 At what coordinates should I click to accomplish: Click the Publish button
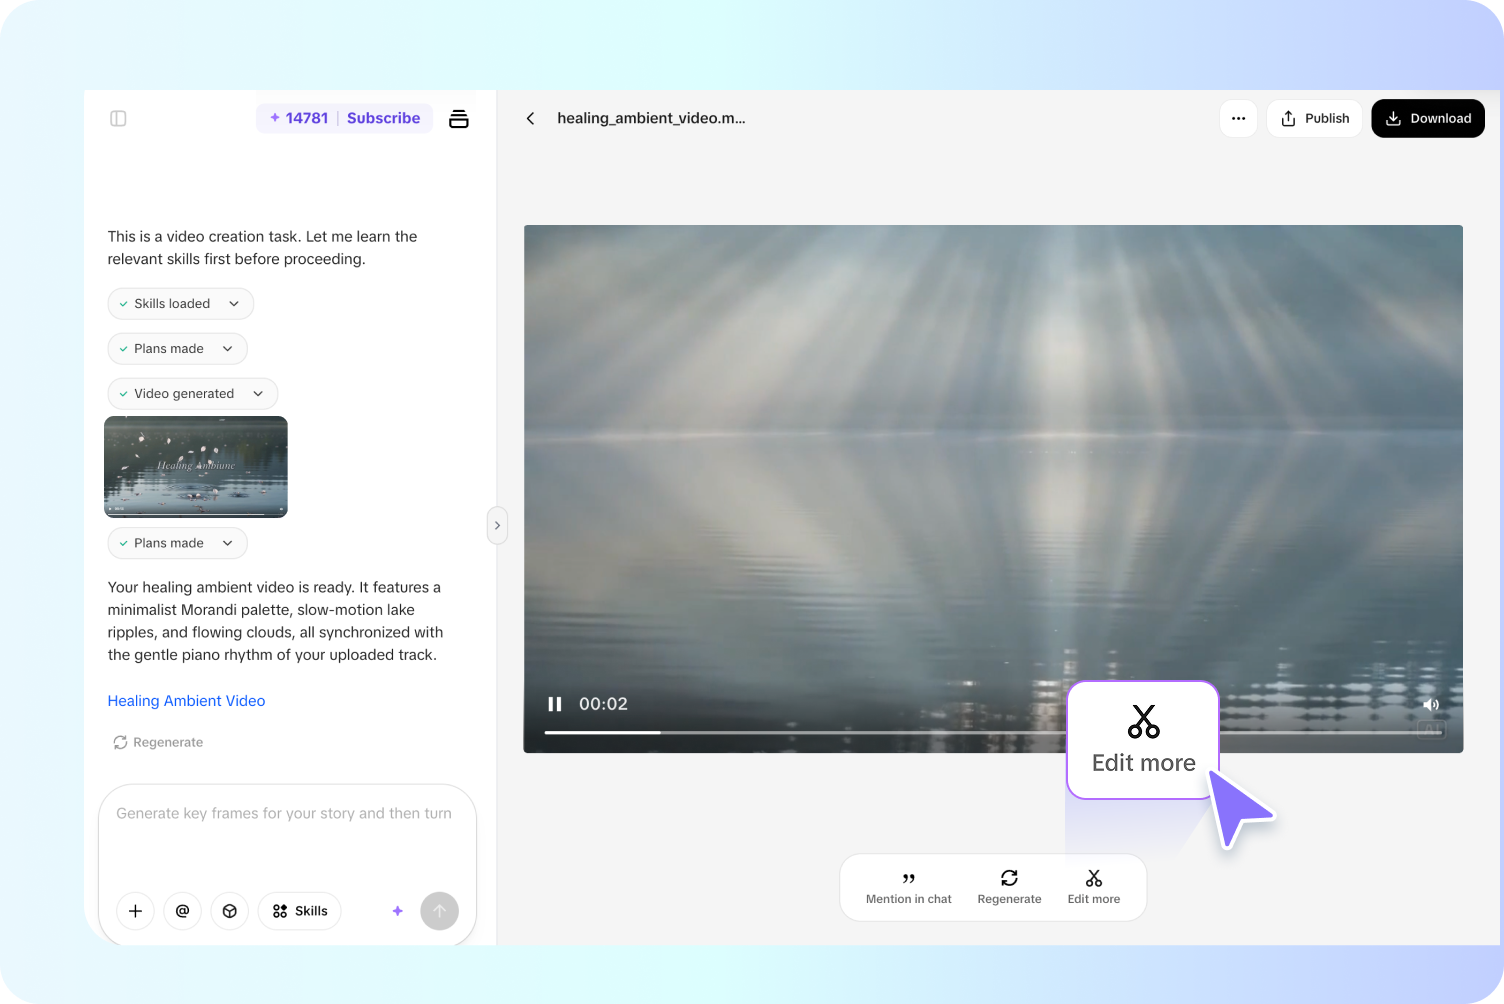[x=1314, y=118]
